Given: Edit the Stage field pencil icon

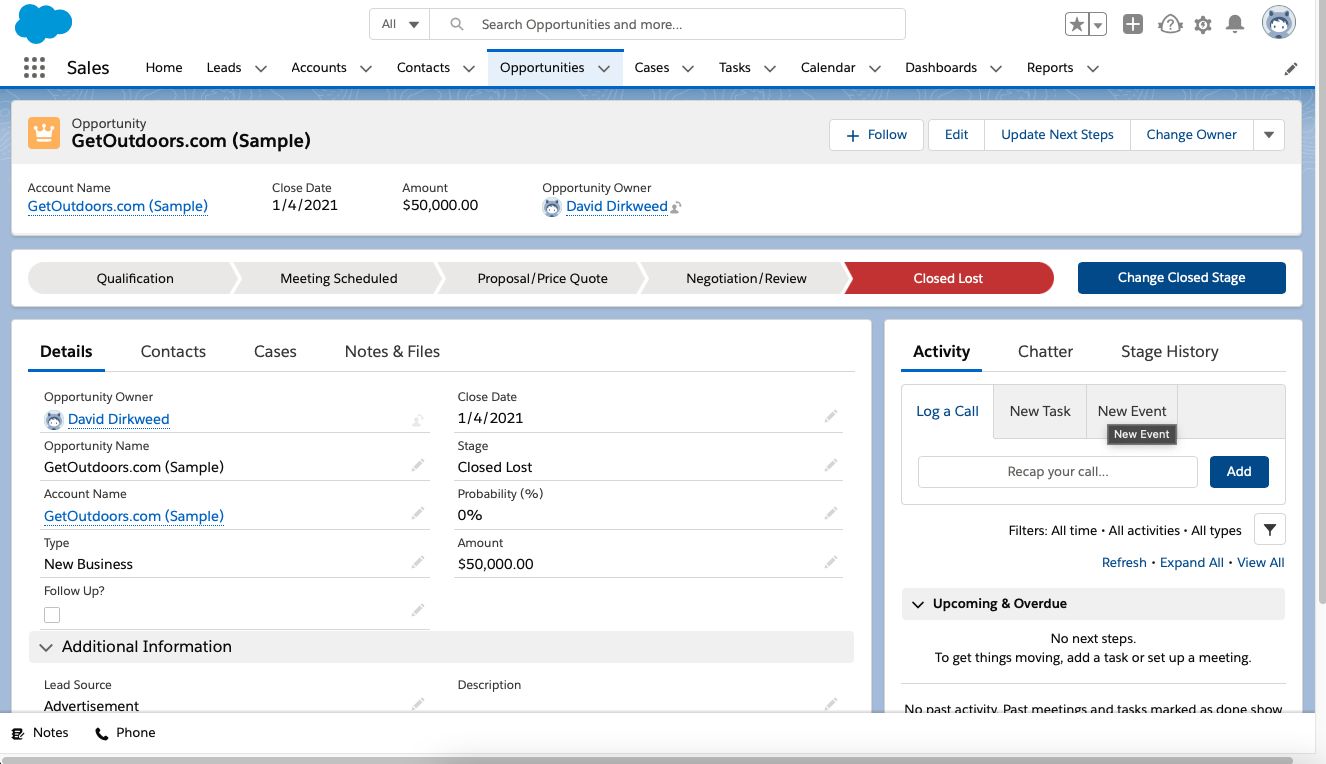Looking at the screenshot, I should (x=830, y=465).
